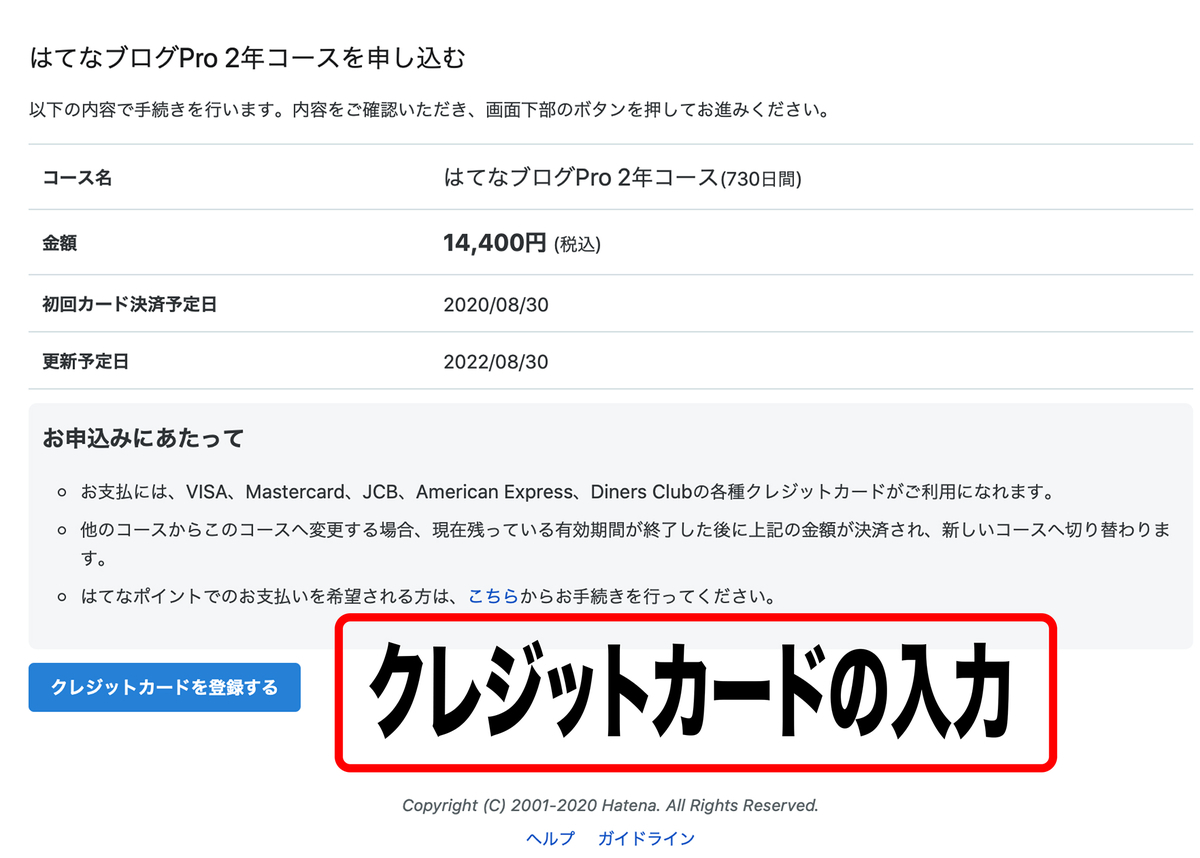
Task: Click the bullet text about 他のコースからこのコースへ変更
Action: point(626,544)
